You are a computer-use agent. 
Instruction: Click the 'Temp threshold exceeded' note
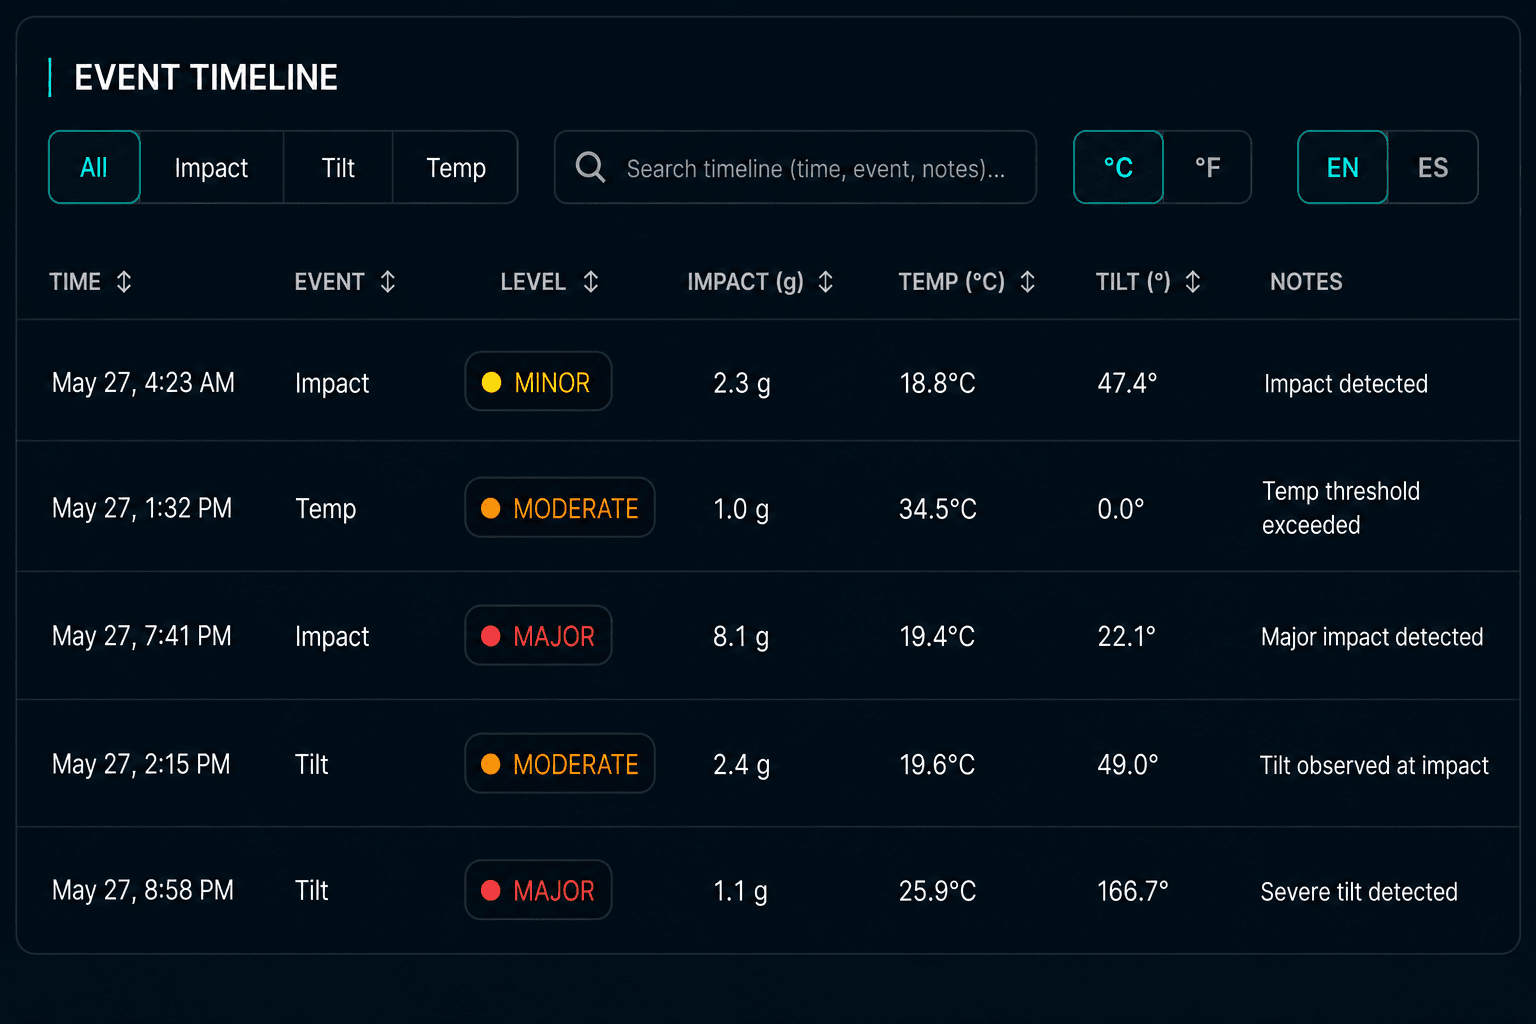[x=1341, y=508]
